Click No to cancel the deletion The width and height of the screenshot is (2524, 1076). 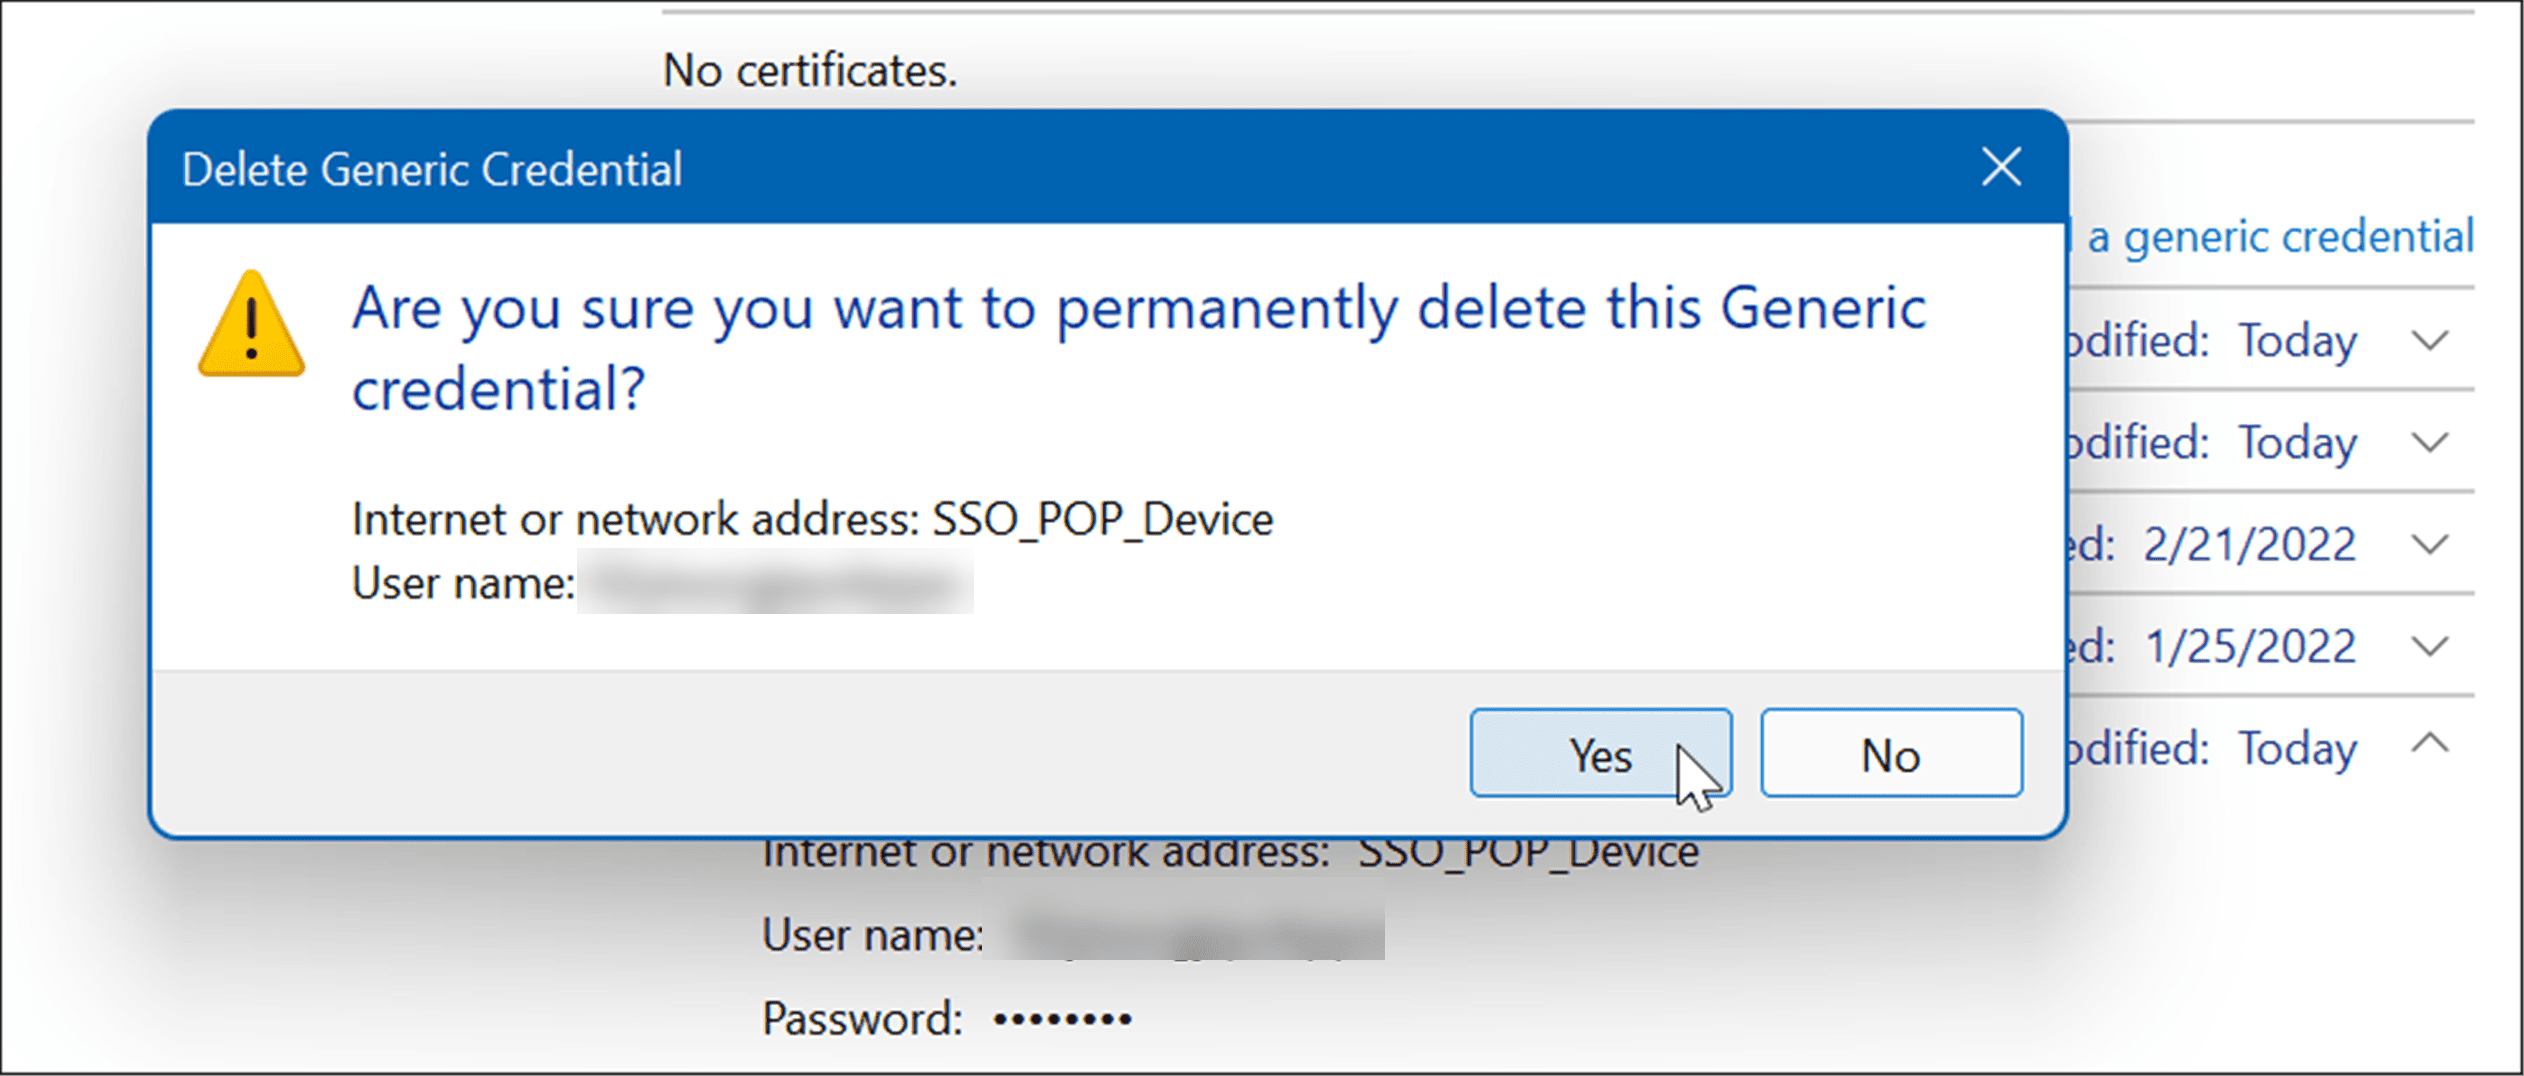coord(1889,754)
